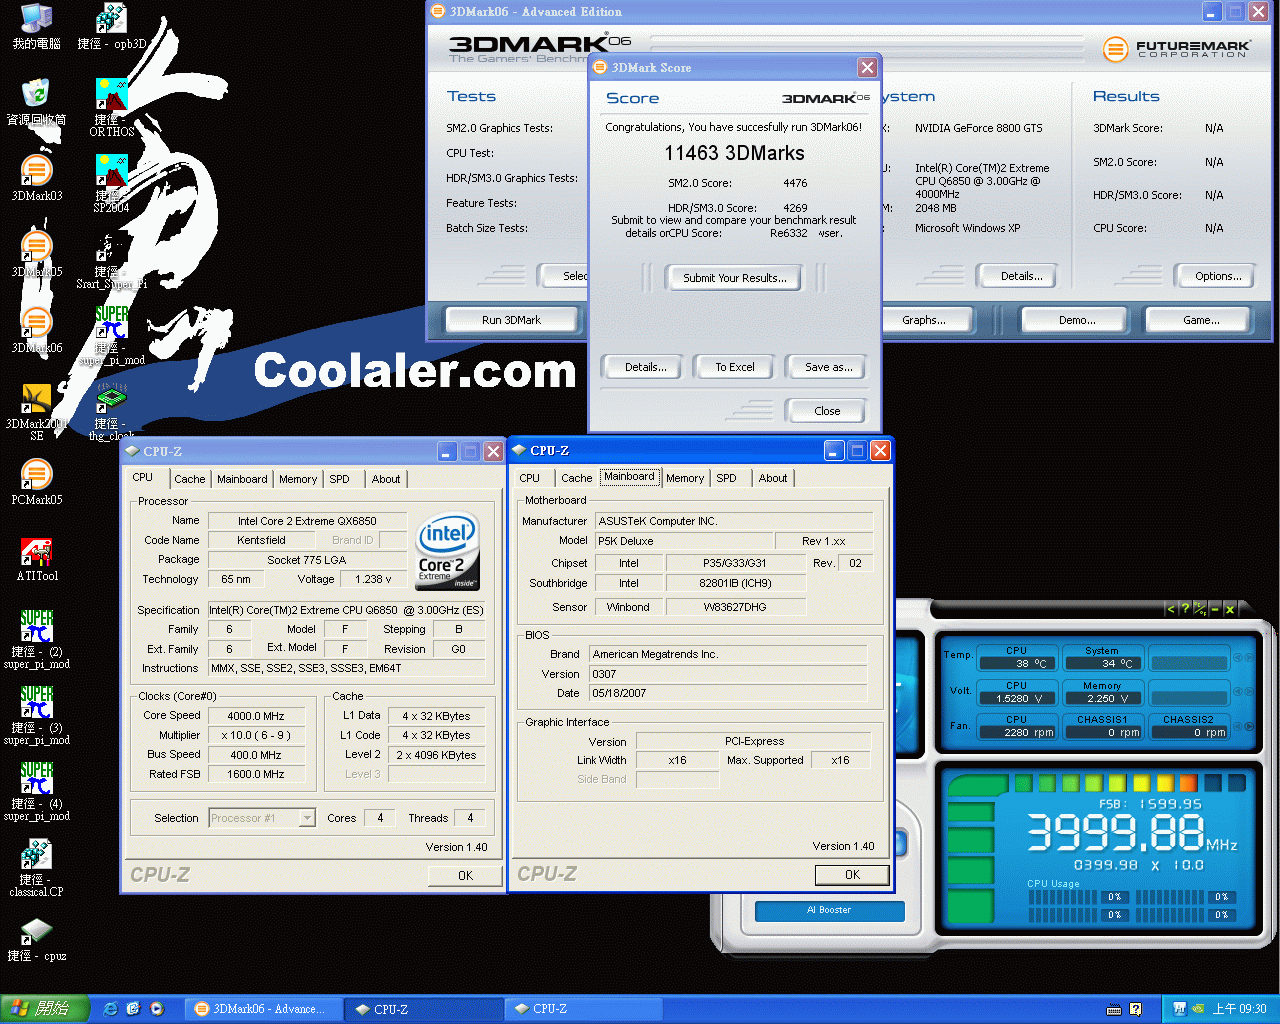Click the Core Speed value 4000.0 MHz

coord(256,716)
